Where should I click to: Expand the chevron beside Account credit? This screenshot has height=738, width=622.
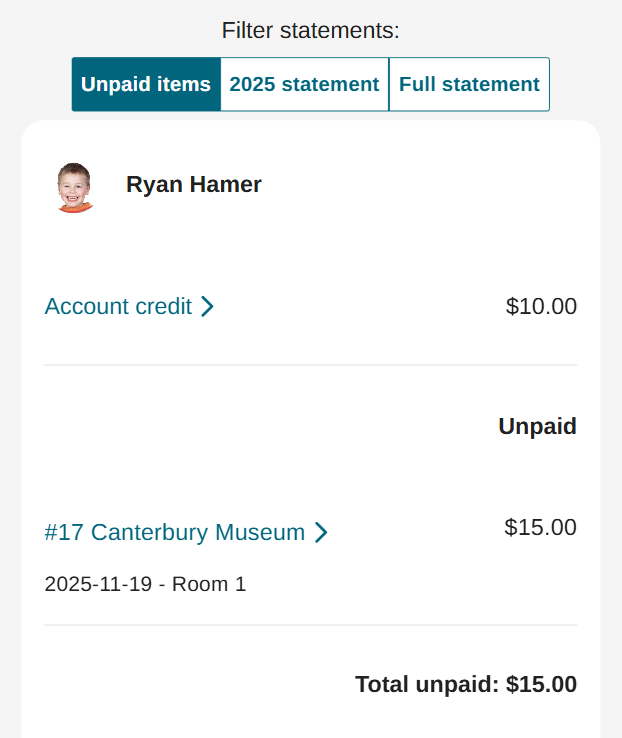point(207,307)
